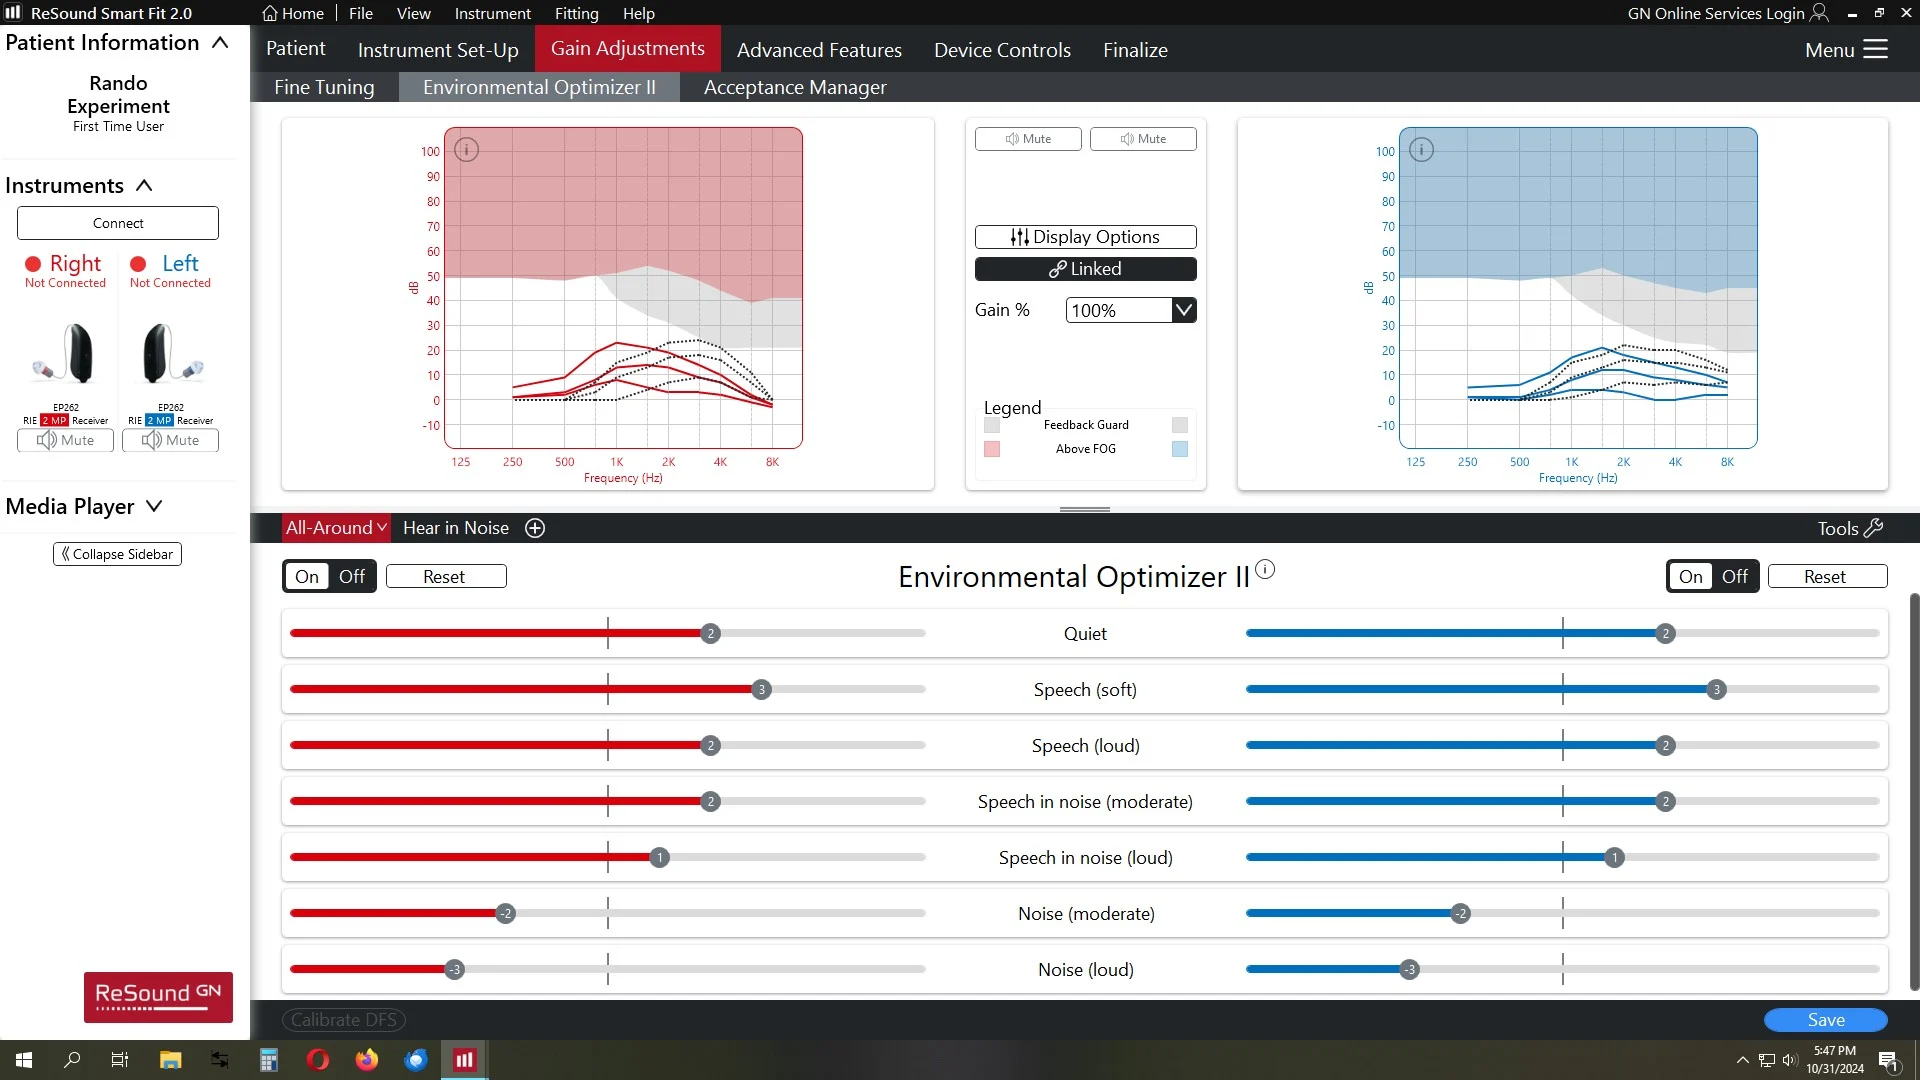This screenshot has height=1080, width=1920.
Task: Click the left hearing instrument image
Action: (x=172, y=354)
